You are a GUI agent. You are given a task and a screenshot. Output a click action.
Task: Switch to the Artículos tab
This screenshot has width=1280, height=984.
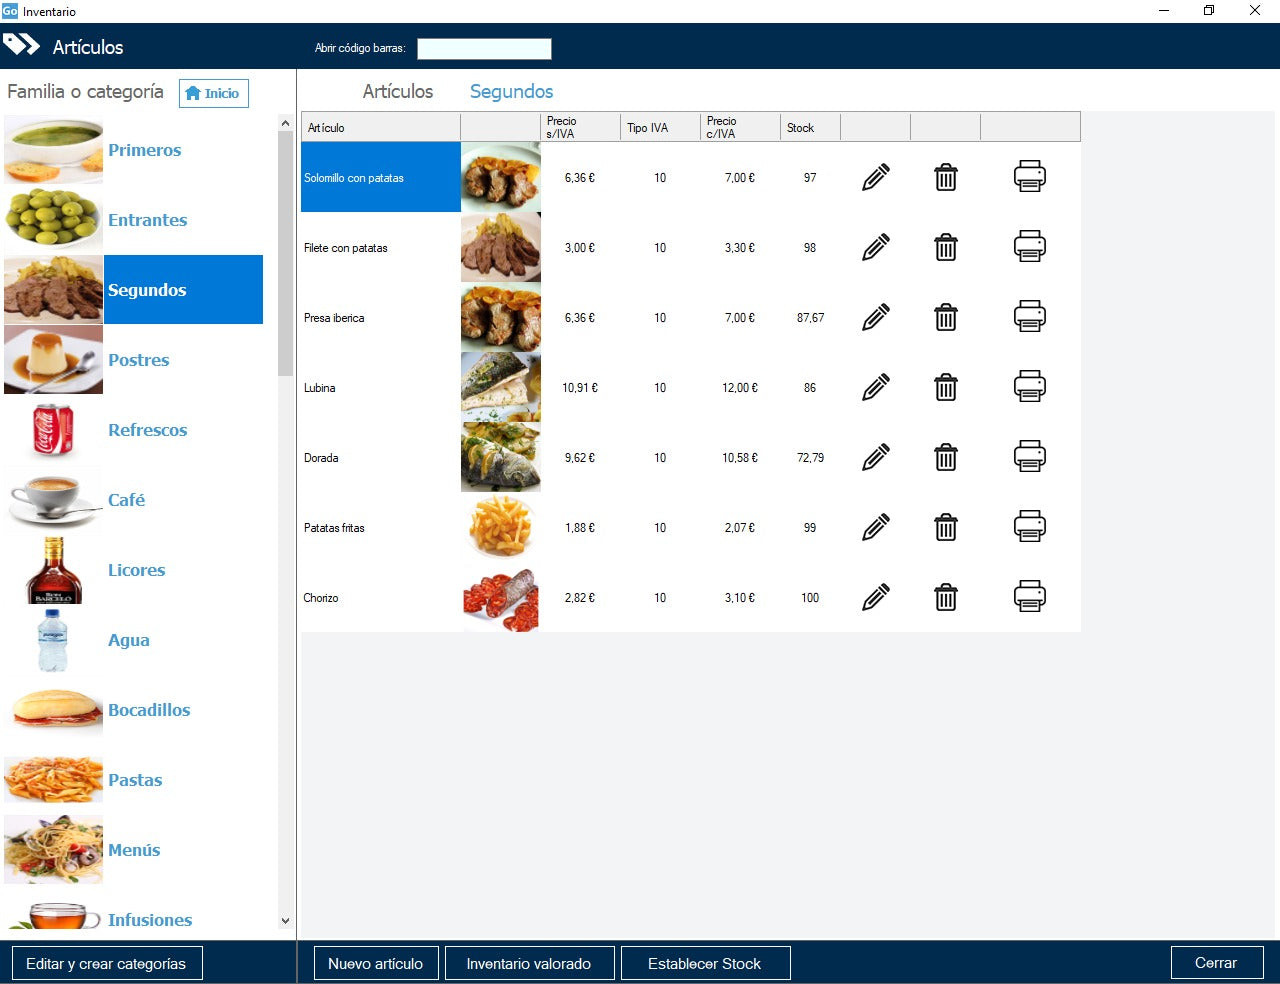click(397, 91)
